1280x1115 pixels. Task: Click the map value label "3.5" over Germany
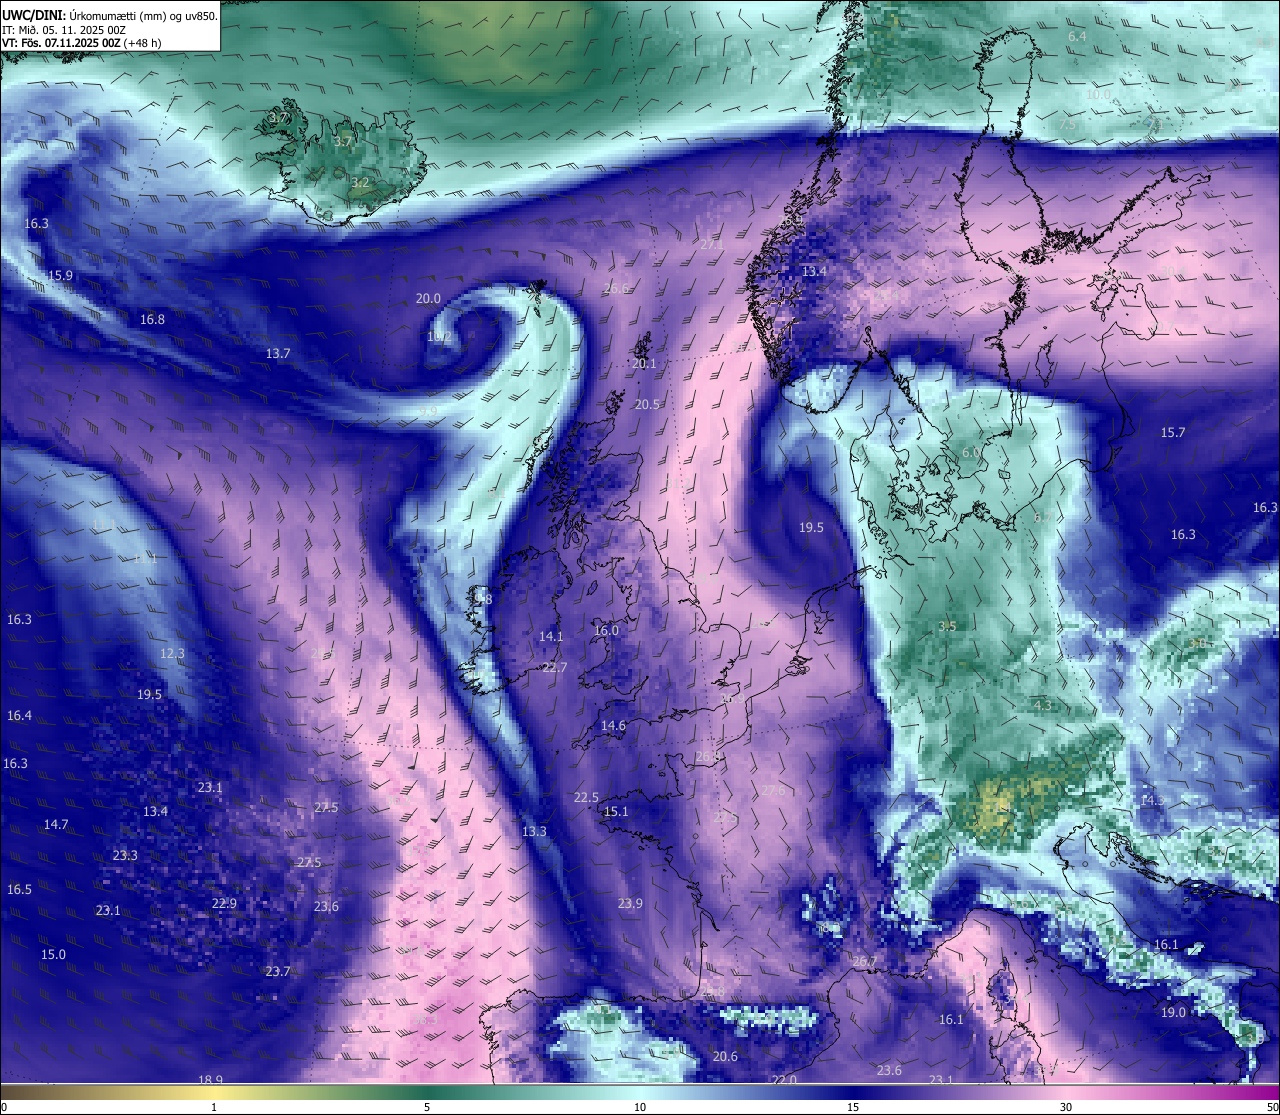pyautogui.click(x=948, y=627)
